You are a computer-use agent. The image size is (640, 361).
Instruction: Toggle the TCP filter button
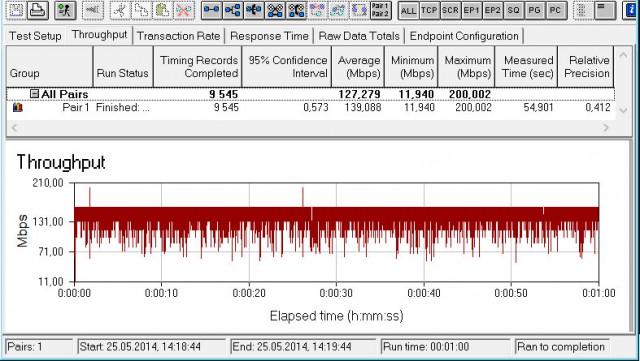[429, 11]
